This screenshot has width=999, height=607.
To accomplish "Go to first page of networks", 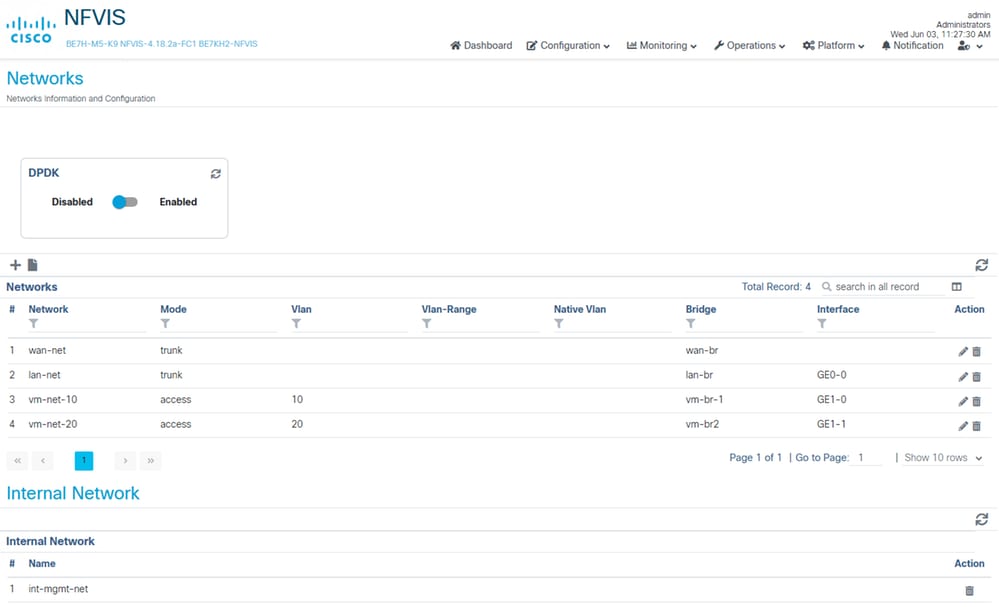I will click(x=17, y=461).
